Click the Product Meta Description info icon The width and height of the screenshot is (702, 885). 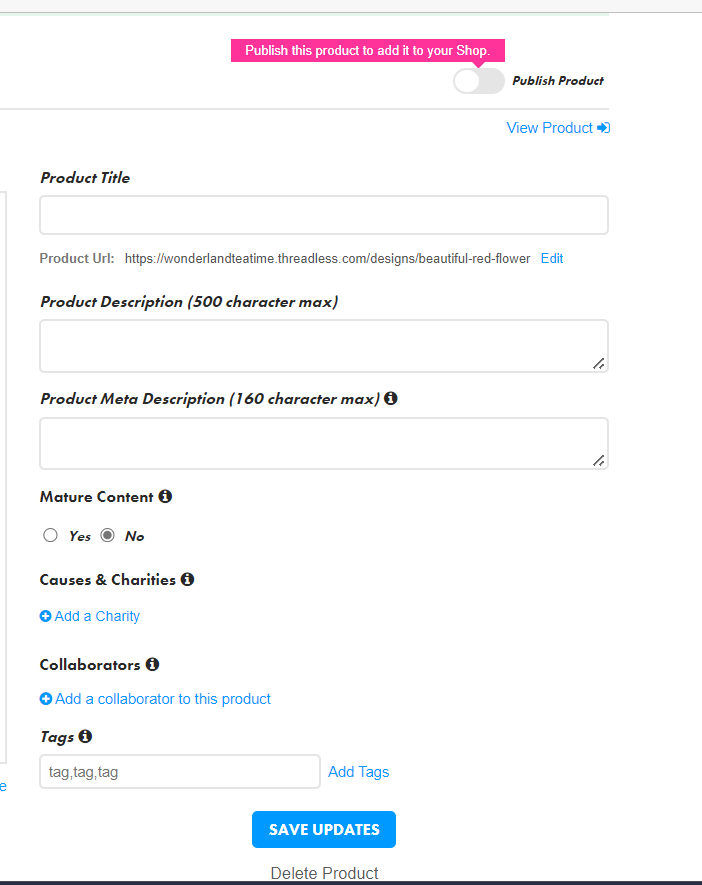391,398
